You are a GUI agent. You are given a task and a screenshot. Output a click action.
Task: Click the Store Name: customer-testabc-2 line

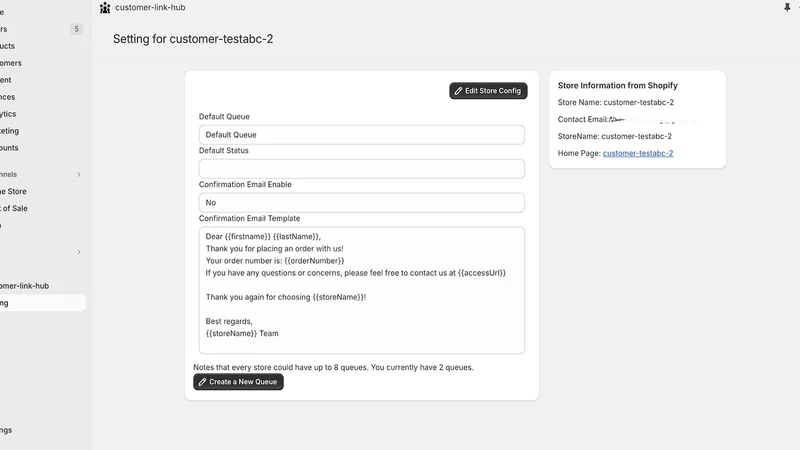click(615, 102)
